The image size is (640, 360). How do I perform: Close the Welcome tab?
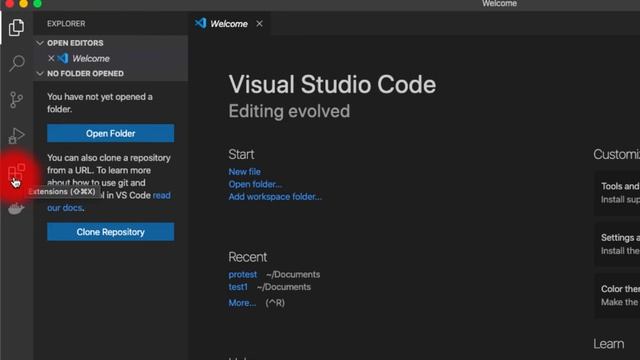pos(259,24)
